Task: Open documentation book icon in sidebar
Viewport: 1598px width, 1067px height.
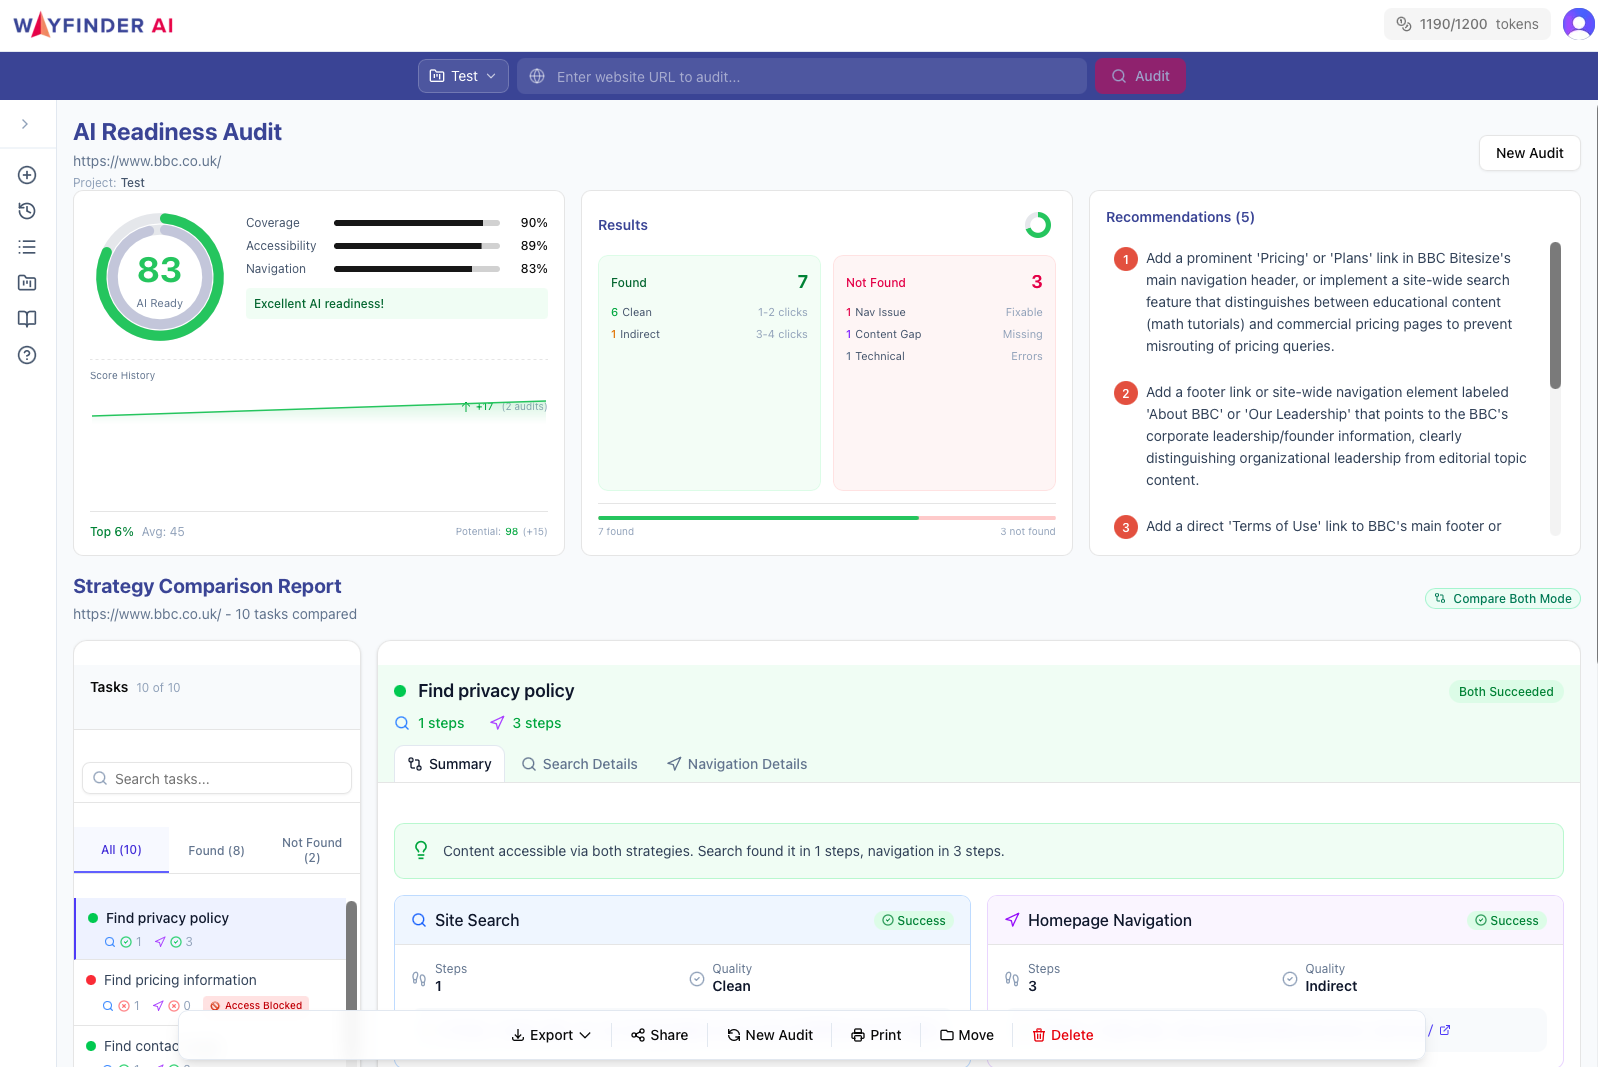Action: [27, 319]
